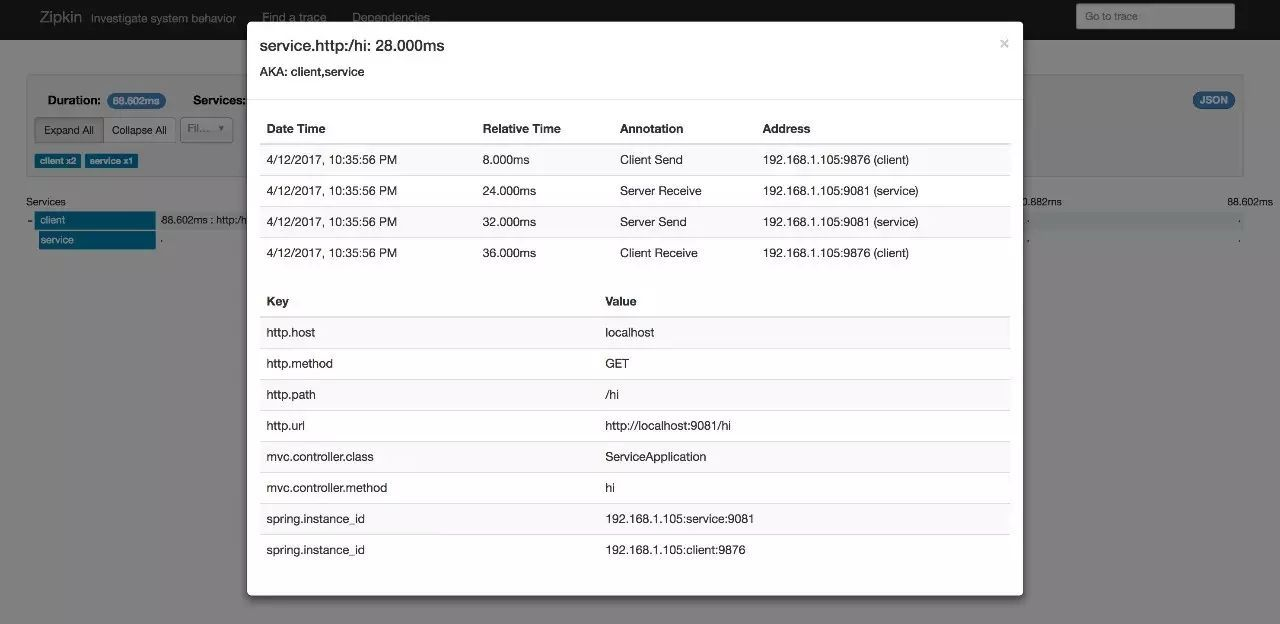Click the Address column header
Image resolution: width=1280 pixels, height=624 pixels.
[786, 129]
